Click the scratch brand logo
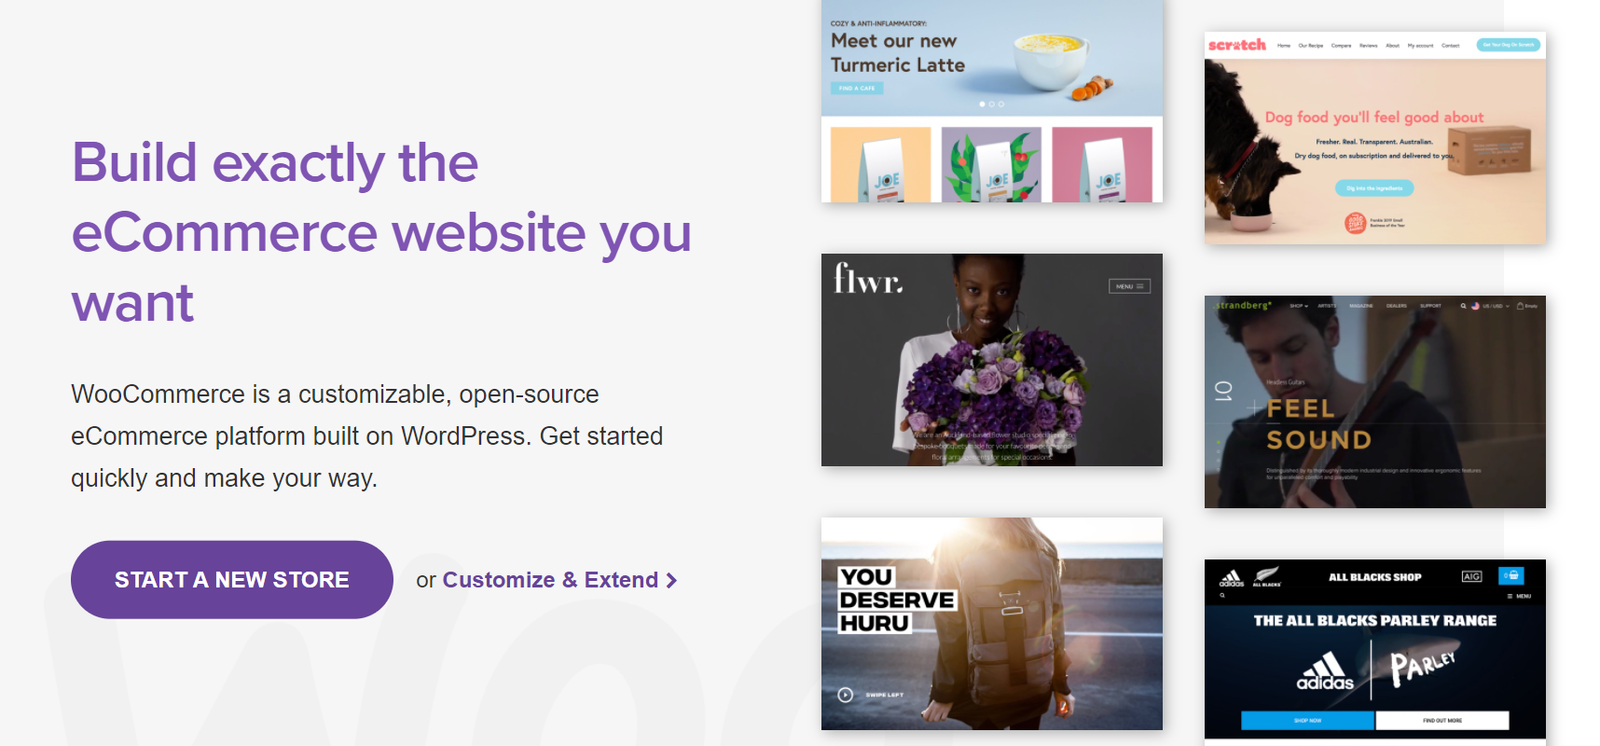1600x746 pixels. pos(1237,45)
